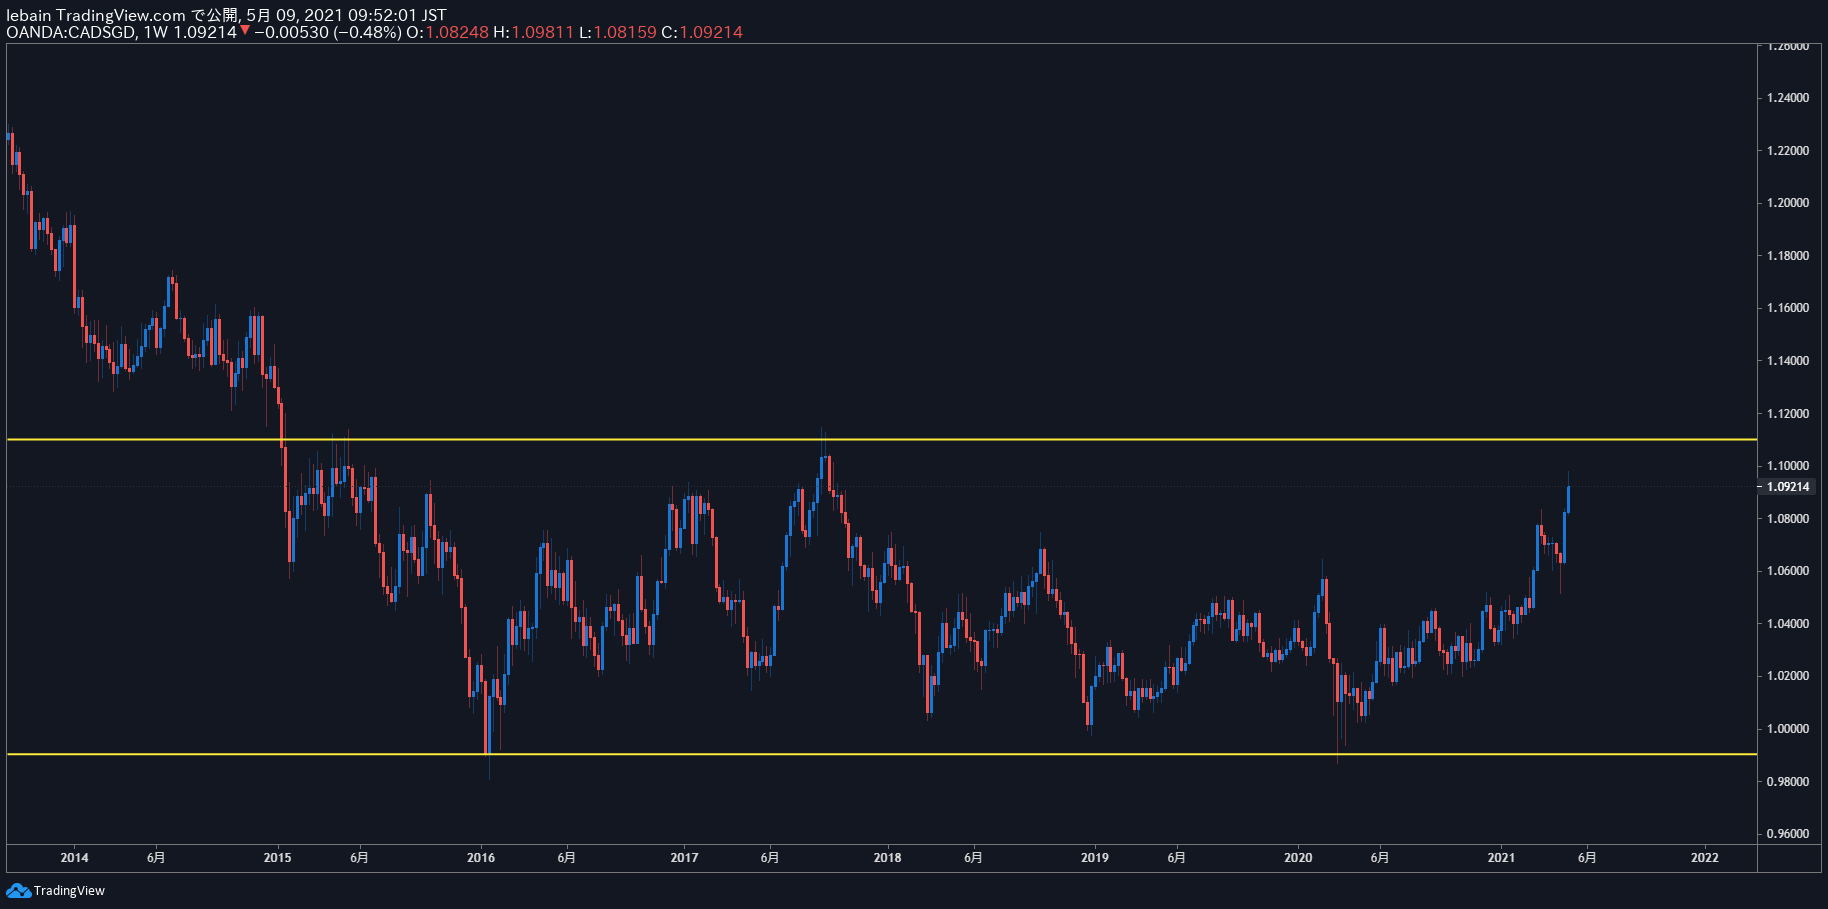This screenshot has width=1828, height=909.
Task: Select the lower yellow horizontal support line
Action: [881, 754]
